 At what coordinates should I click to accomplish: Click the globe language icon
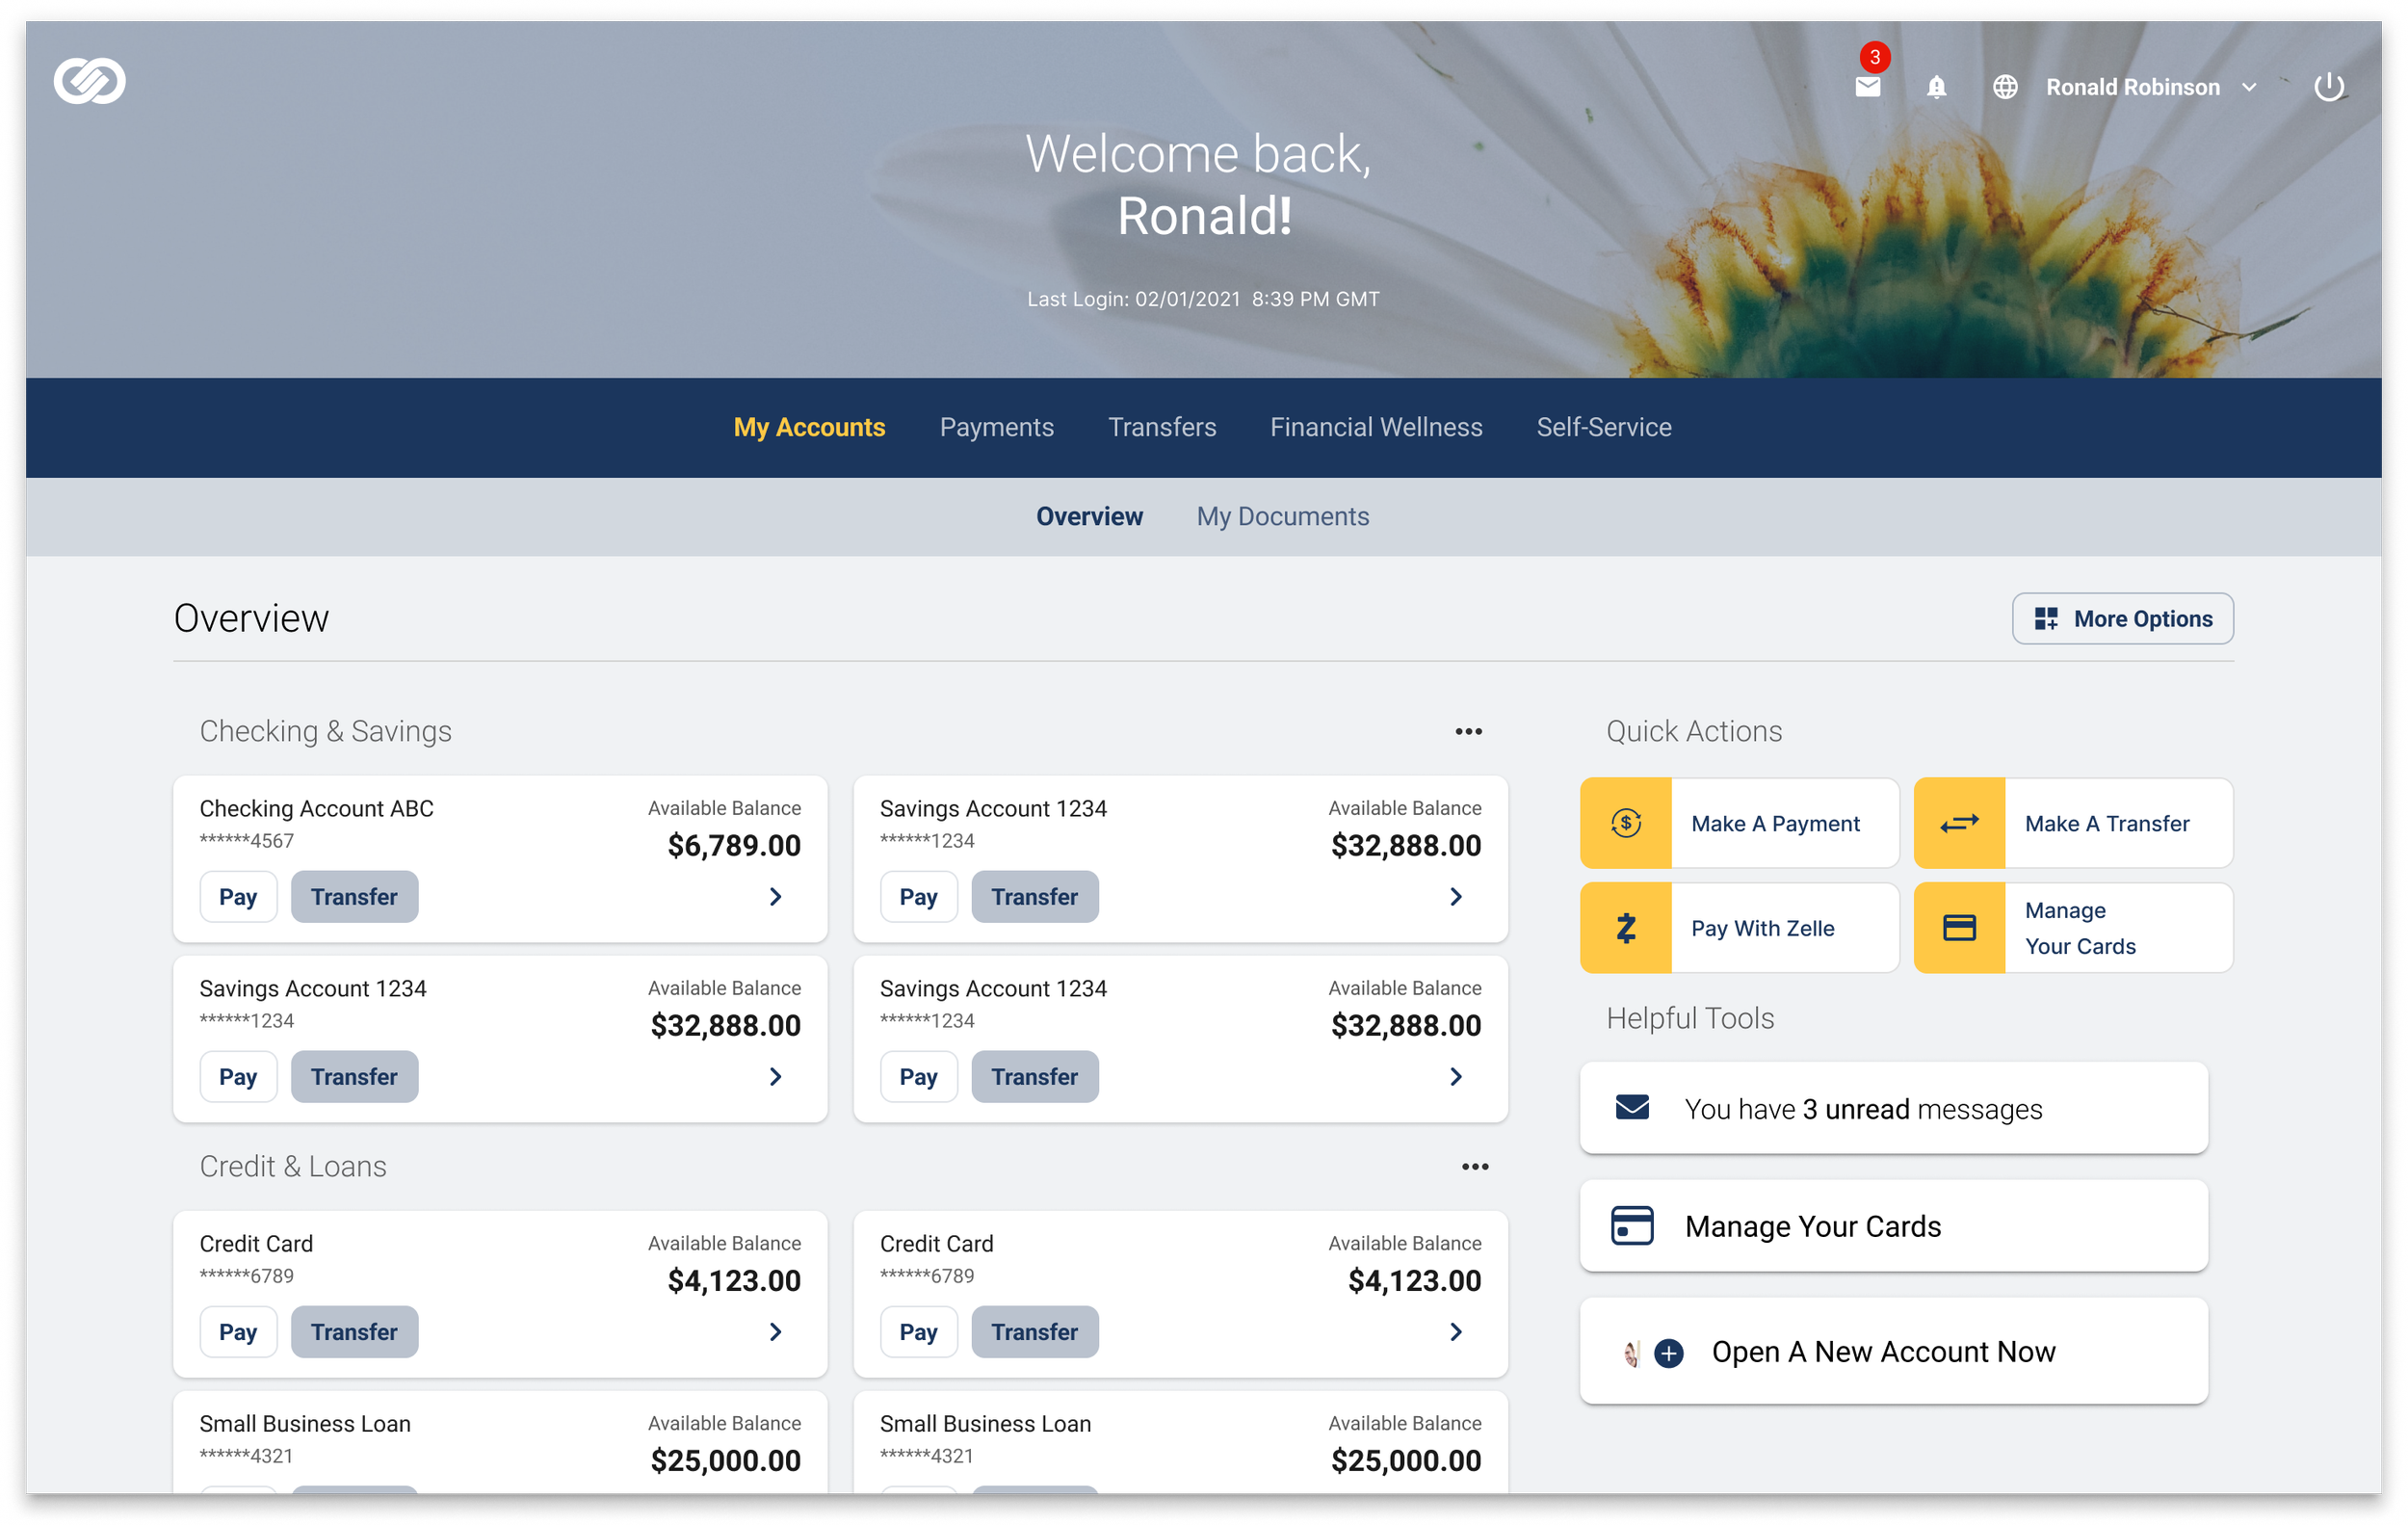(2004, 87)
